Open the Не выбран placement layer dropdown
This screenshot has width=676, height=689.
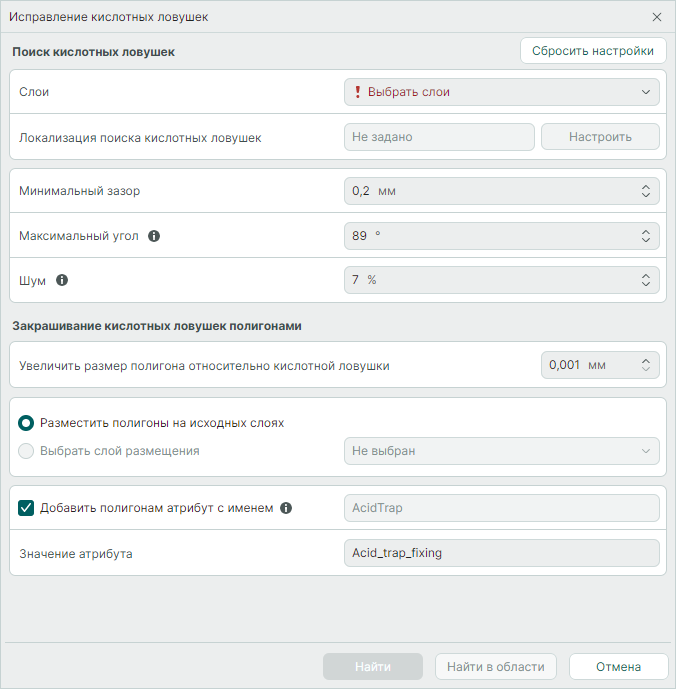501,451
